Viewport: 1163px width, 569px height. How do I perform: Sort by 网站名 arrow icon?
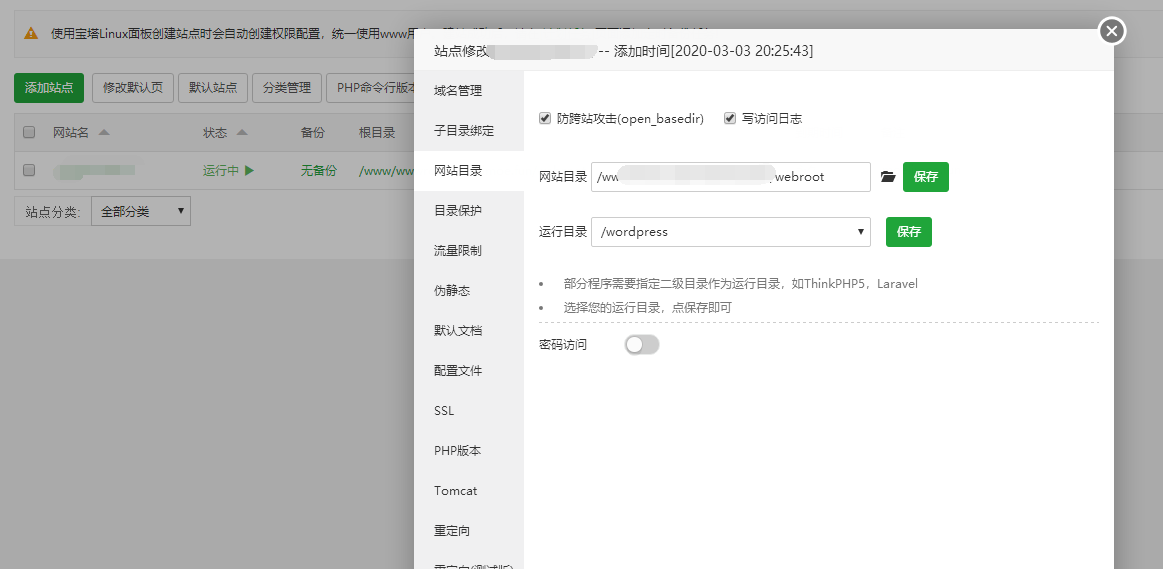click(x=104, y=133)
